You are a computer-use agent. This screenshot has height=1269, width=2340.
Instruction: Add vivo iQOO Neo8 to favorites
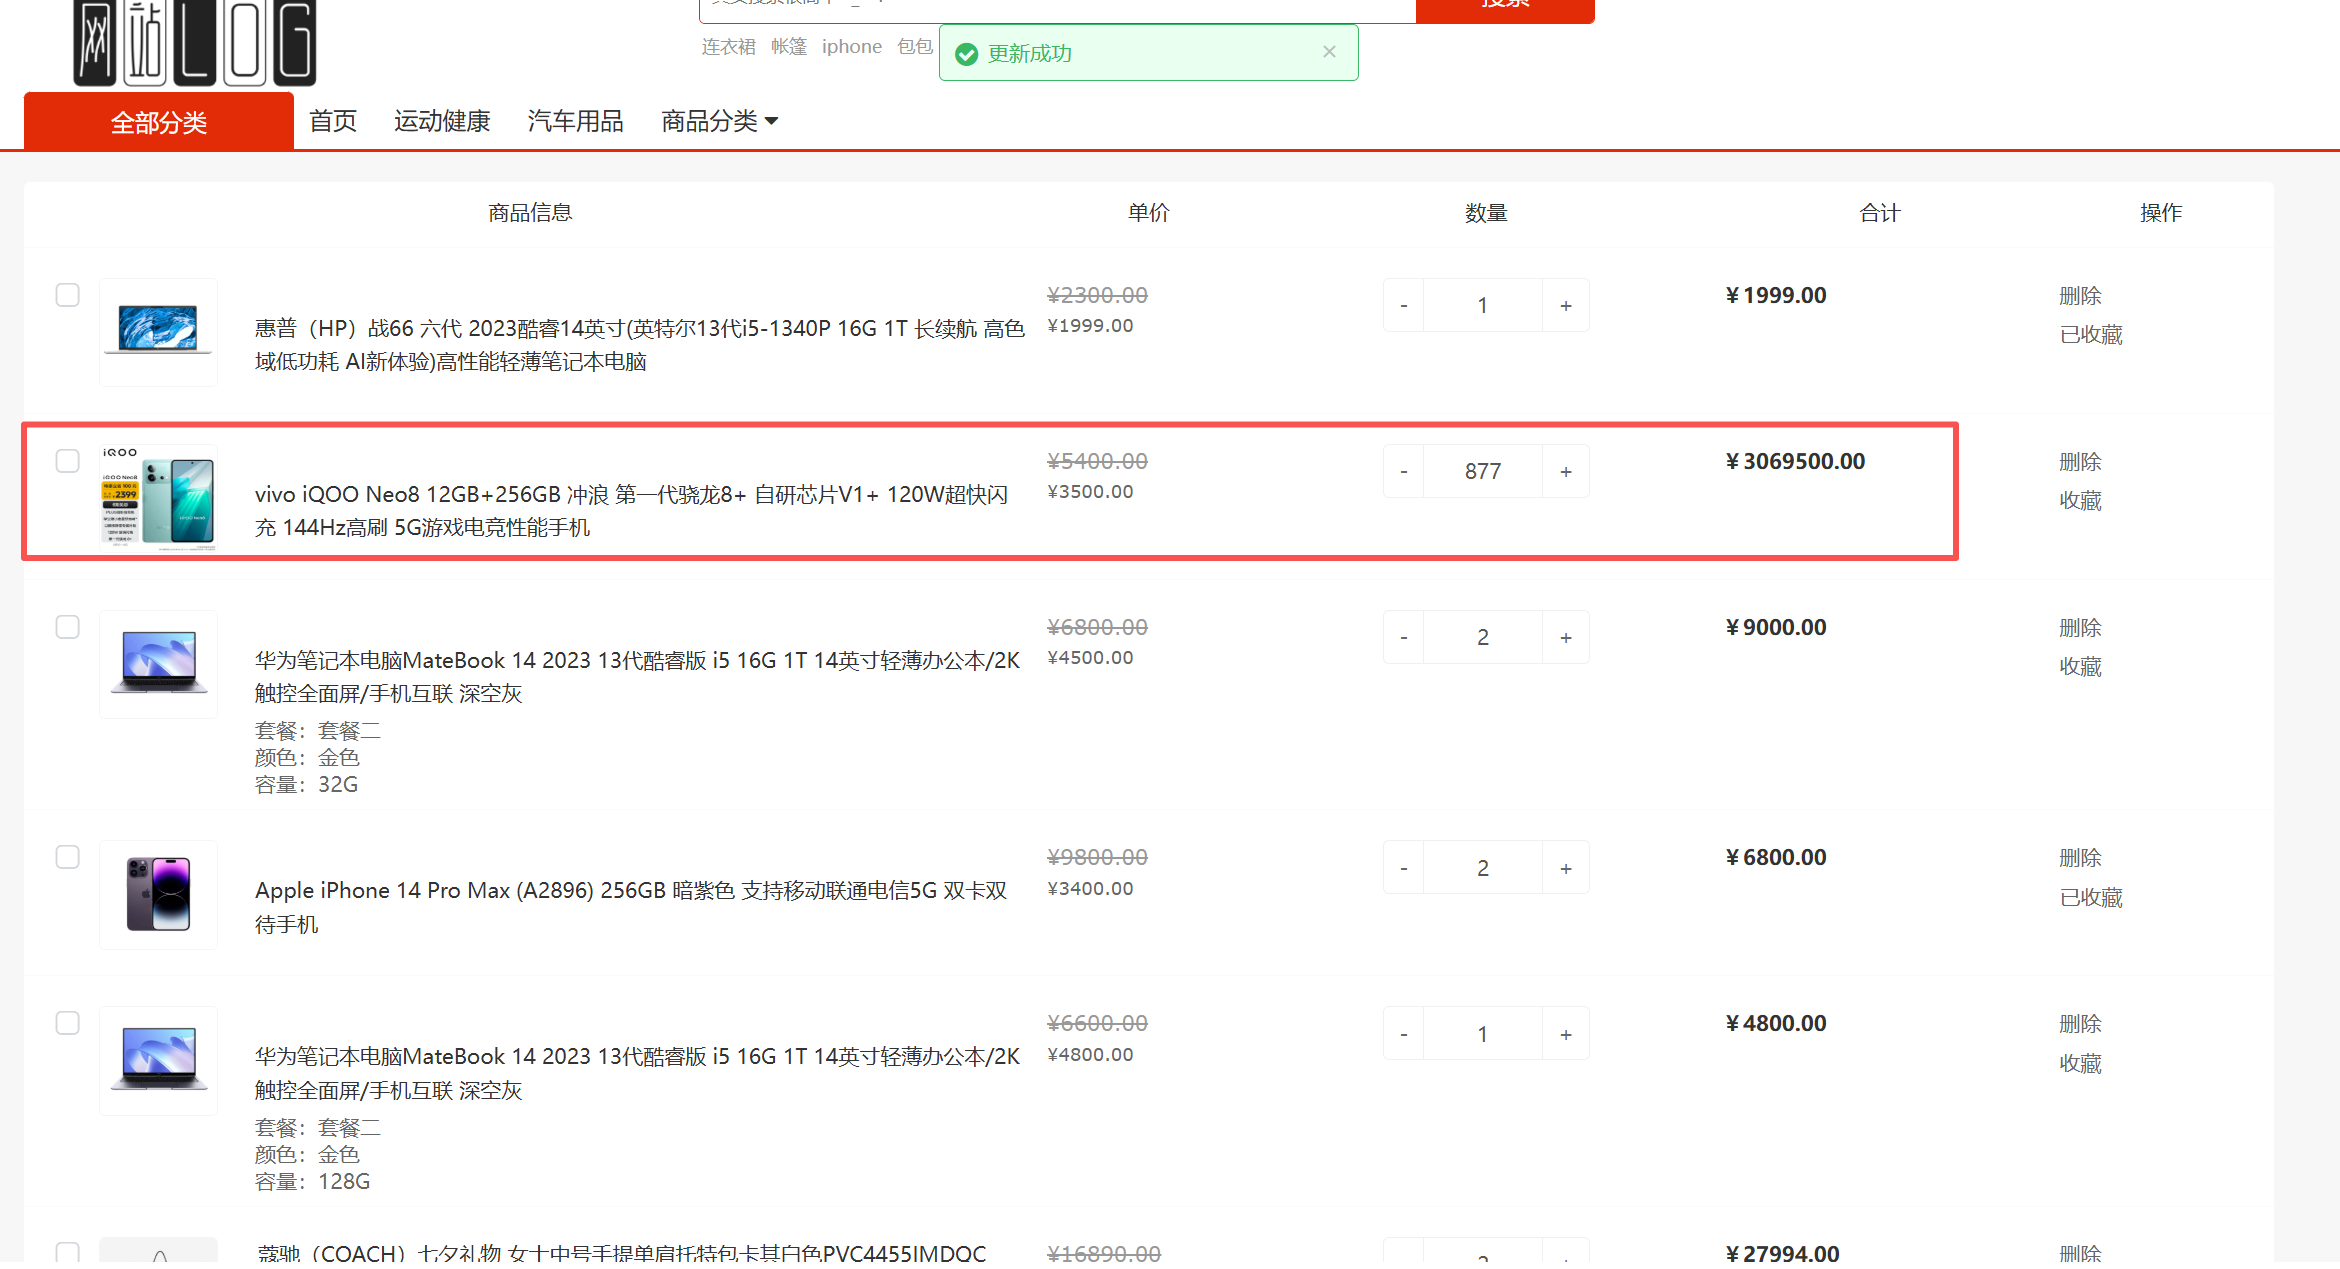click(2080, 501)
